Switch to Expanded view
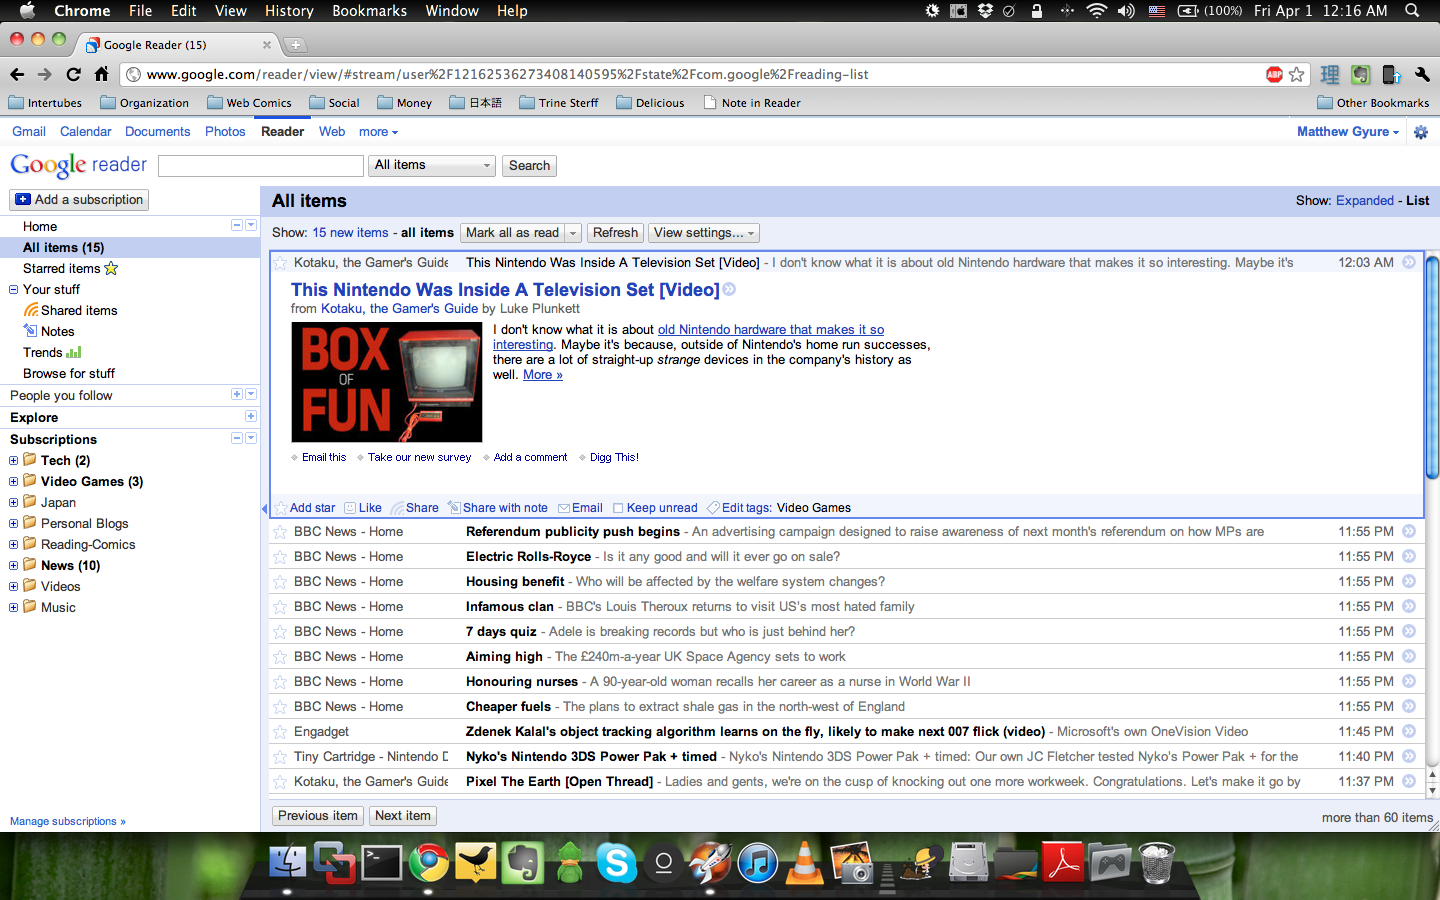The width and height of the screenshot is (1440, 900). point(1364,200)
